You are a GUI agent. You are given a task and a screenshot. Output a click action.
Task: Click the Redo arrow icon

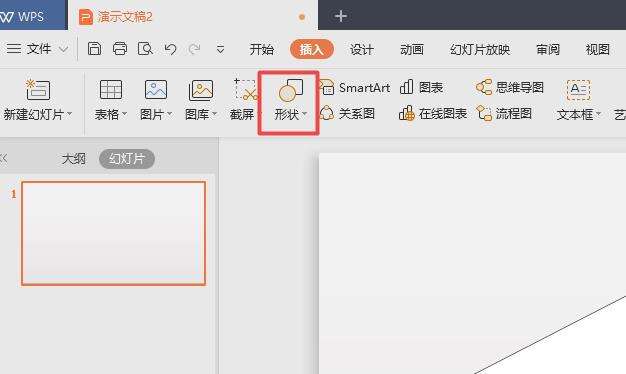coord(194,49)
